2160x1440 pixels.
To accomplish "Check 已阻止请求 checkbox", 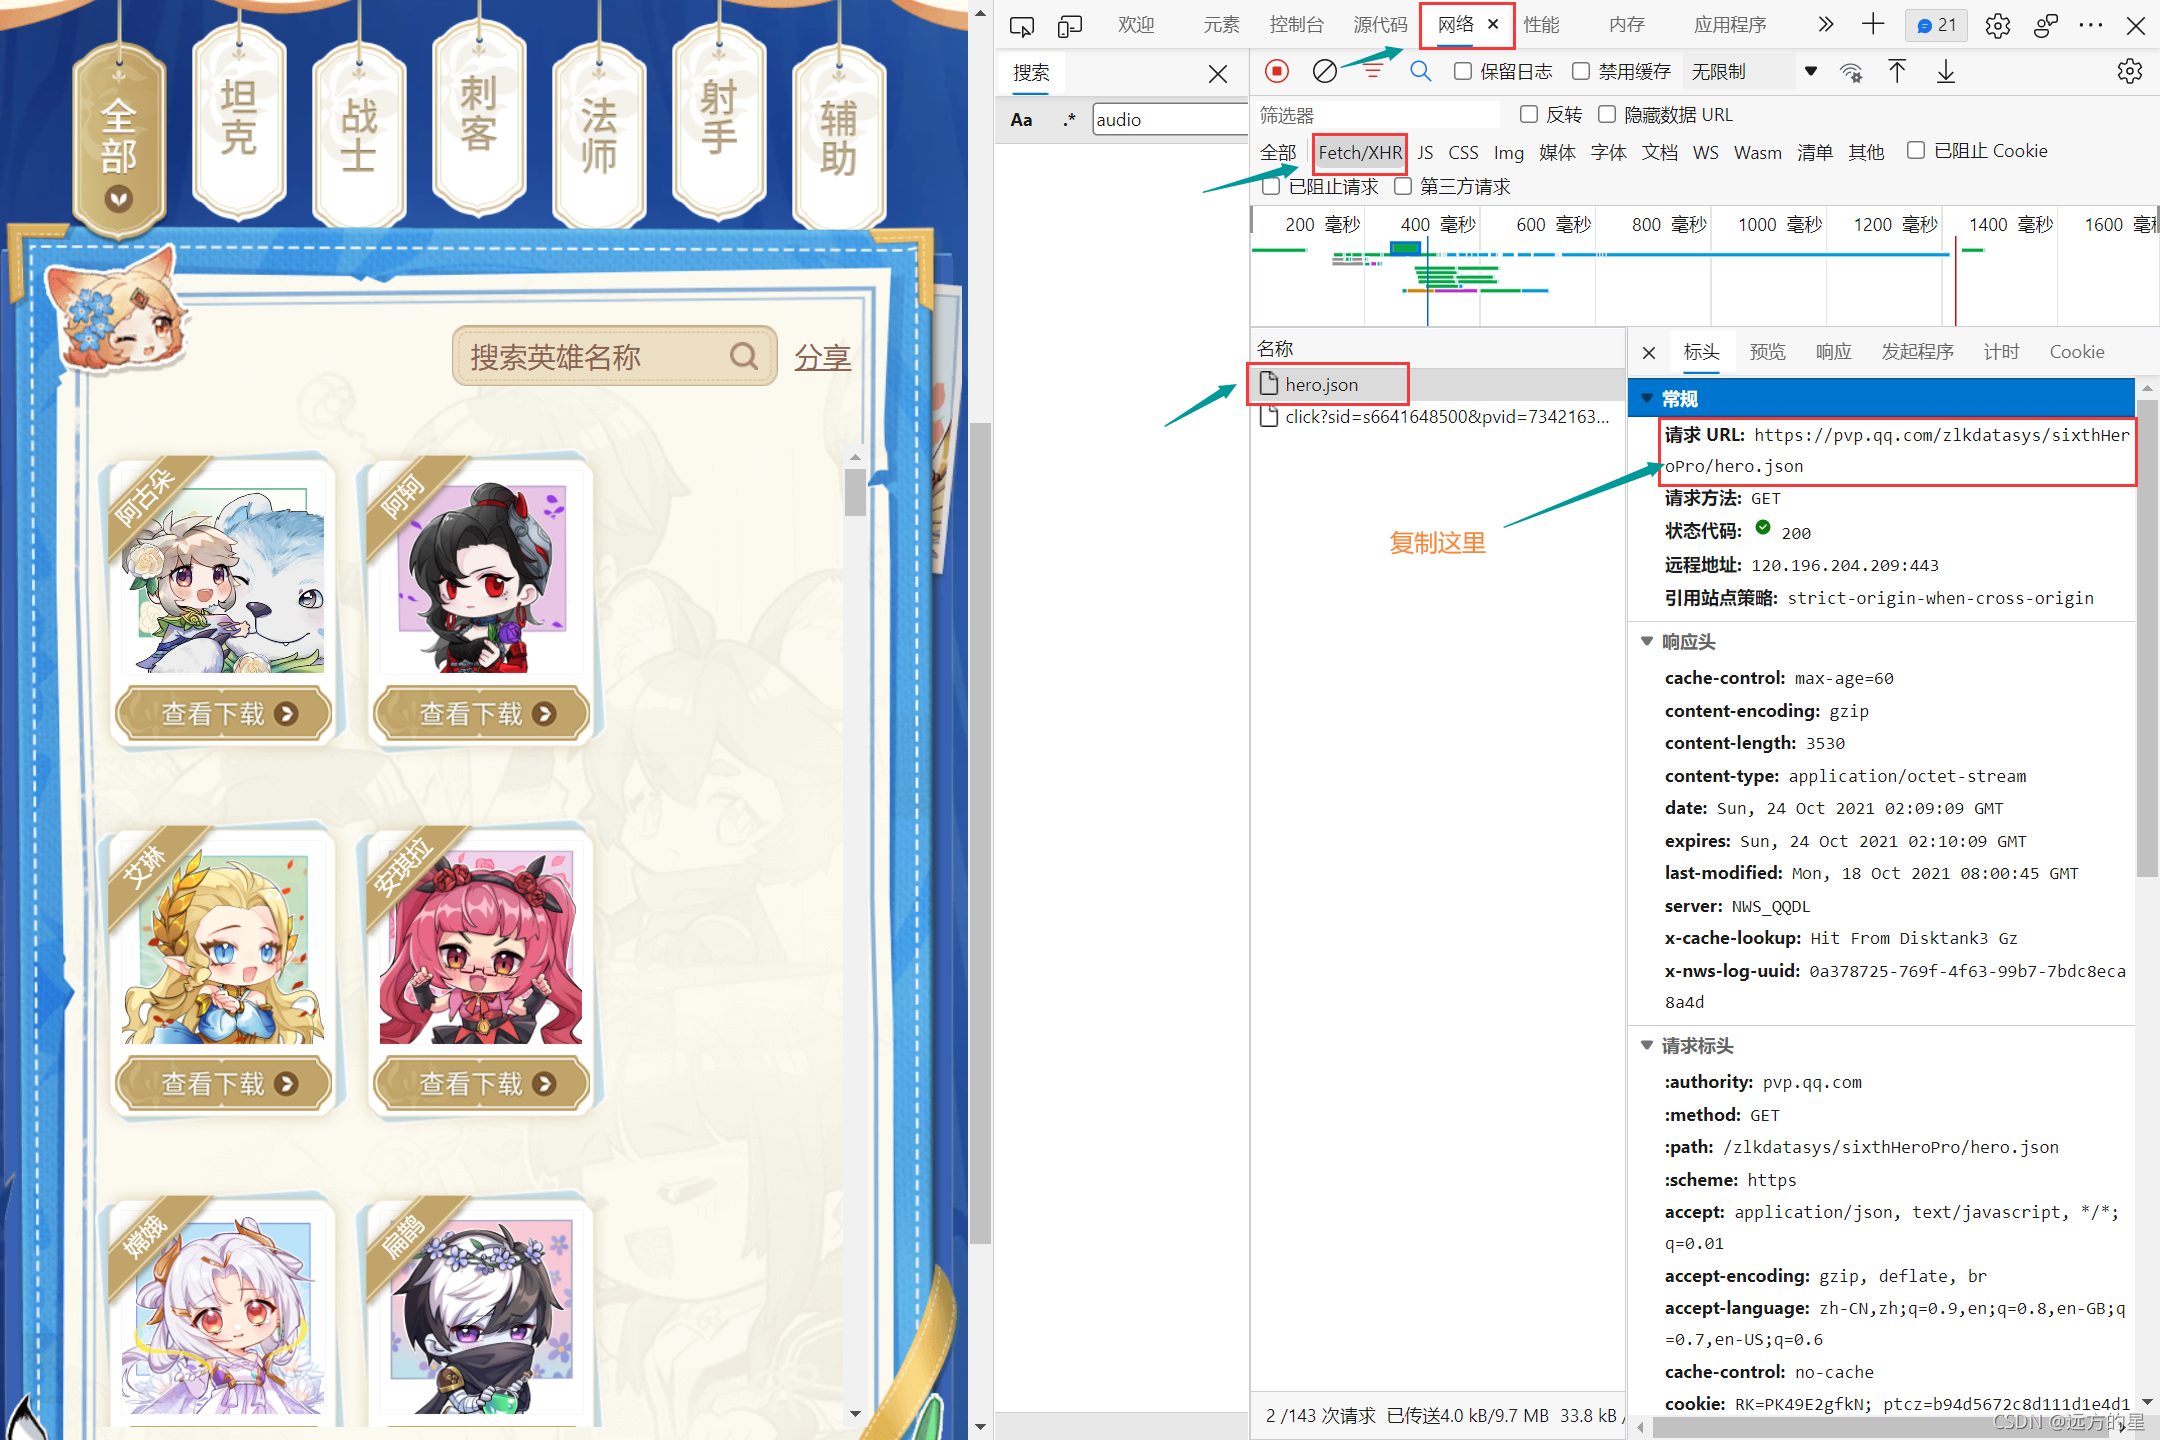I will pyautogui.click(x=1271, y=186).
